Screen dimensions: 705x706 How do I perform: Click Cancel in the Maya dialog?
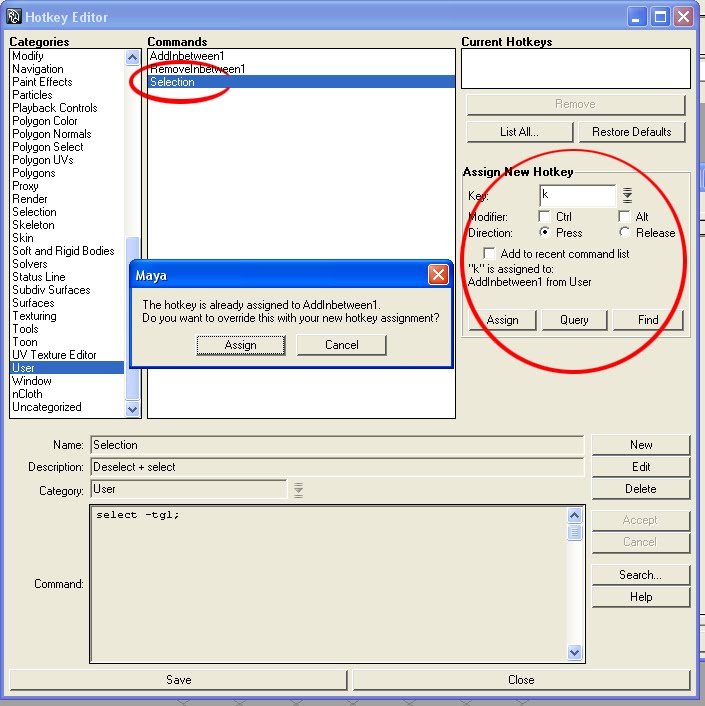coord(342,345)
